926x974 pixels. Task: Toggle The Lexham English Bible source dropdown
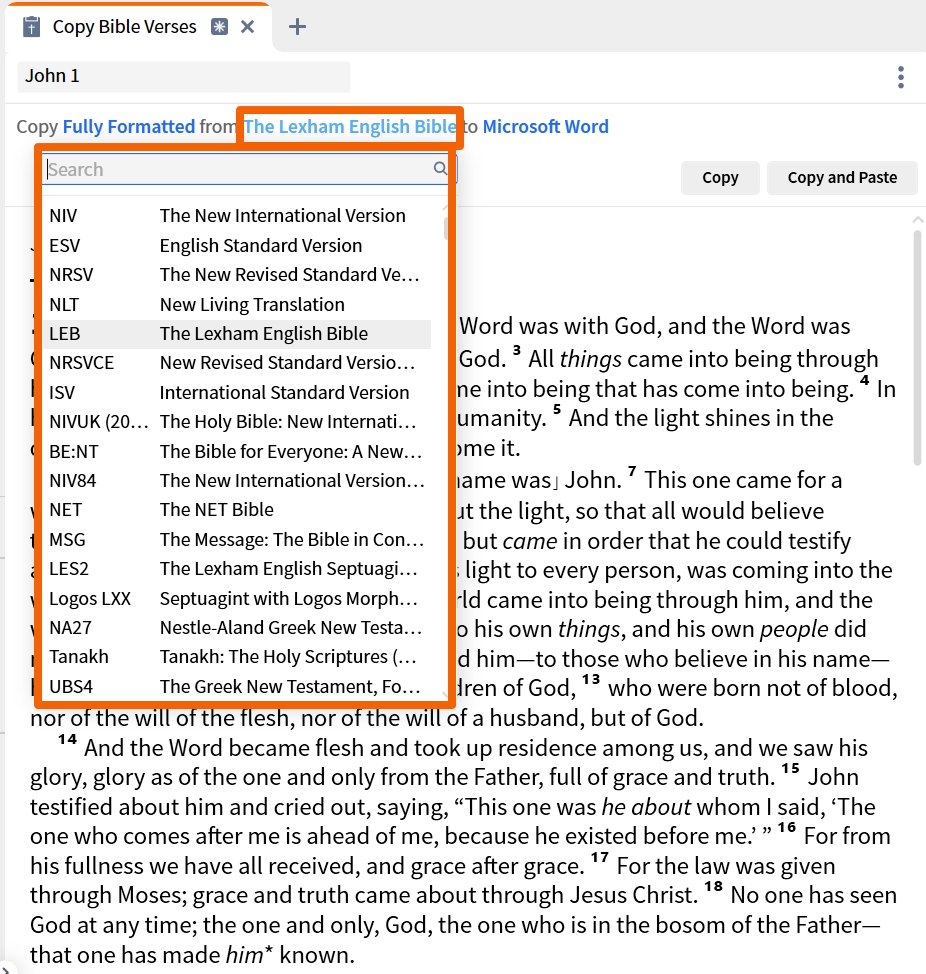coord(350,127)
